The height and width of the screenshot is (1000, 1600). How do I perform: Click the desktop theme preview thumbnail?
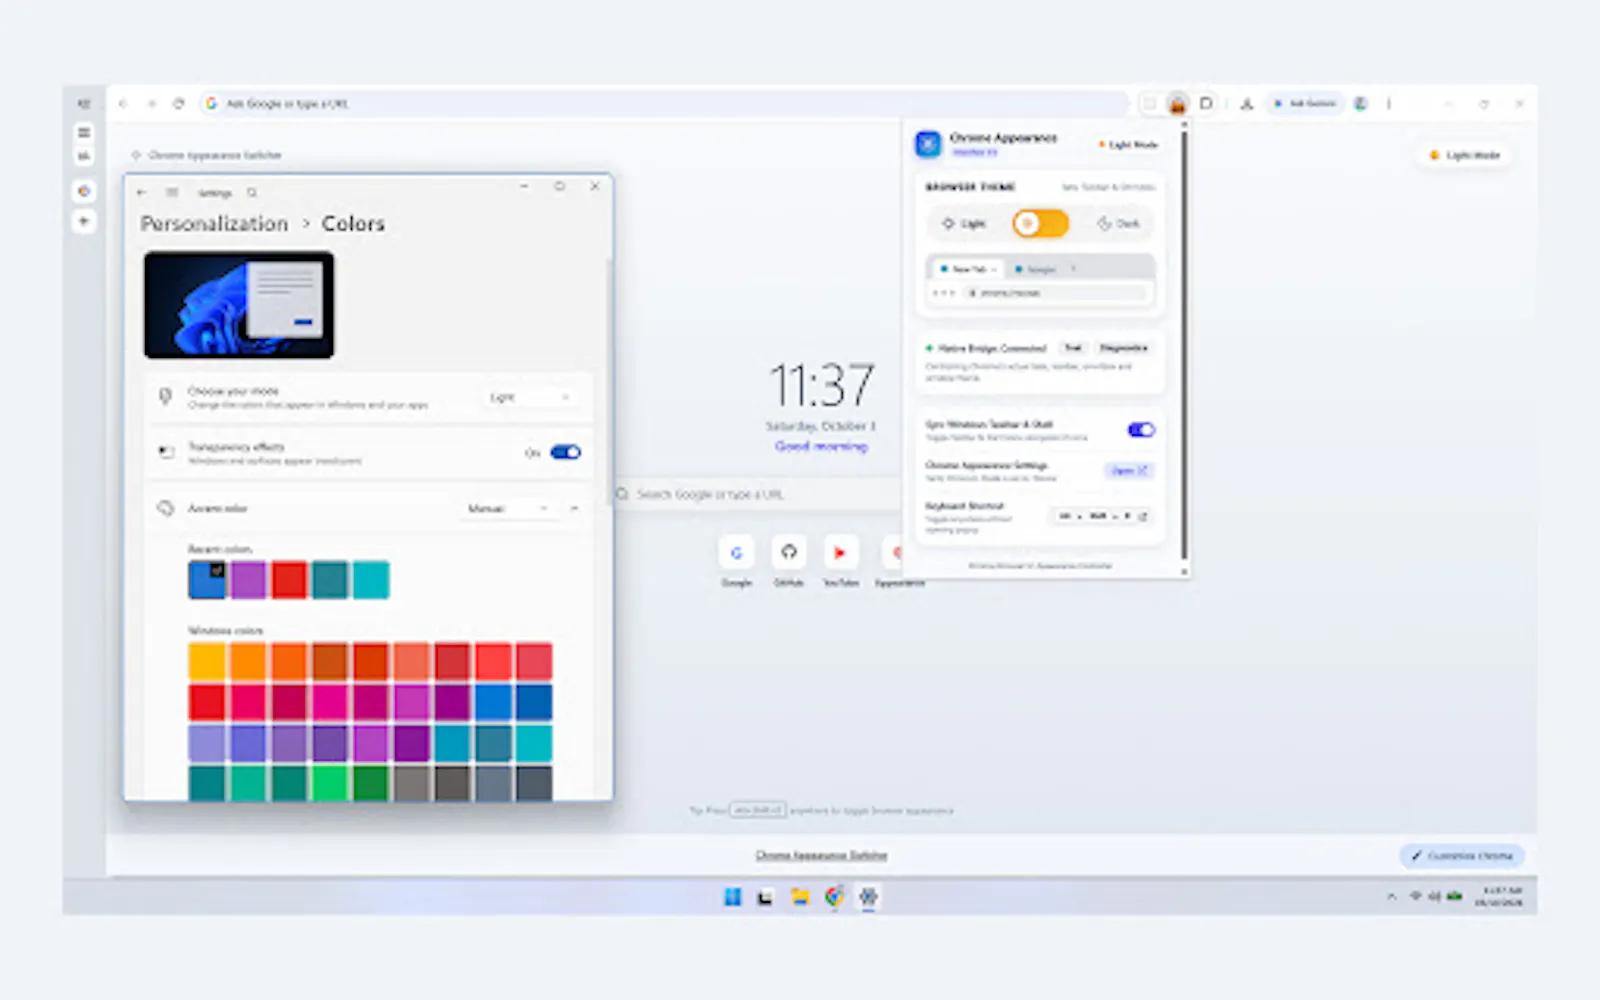[239, 305]
